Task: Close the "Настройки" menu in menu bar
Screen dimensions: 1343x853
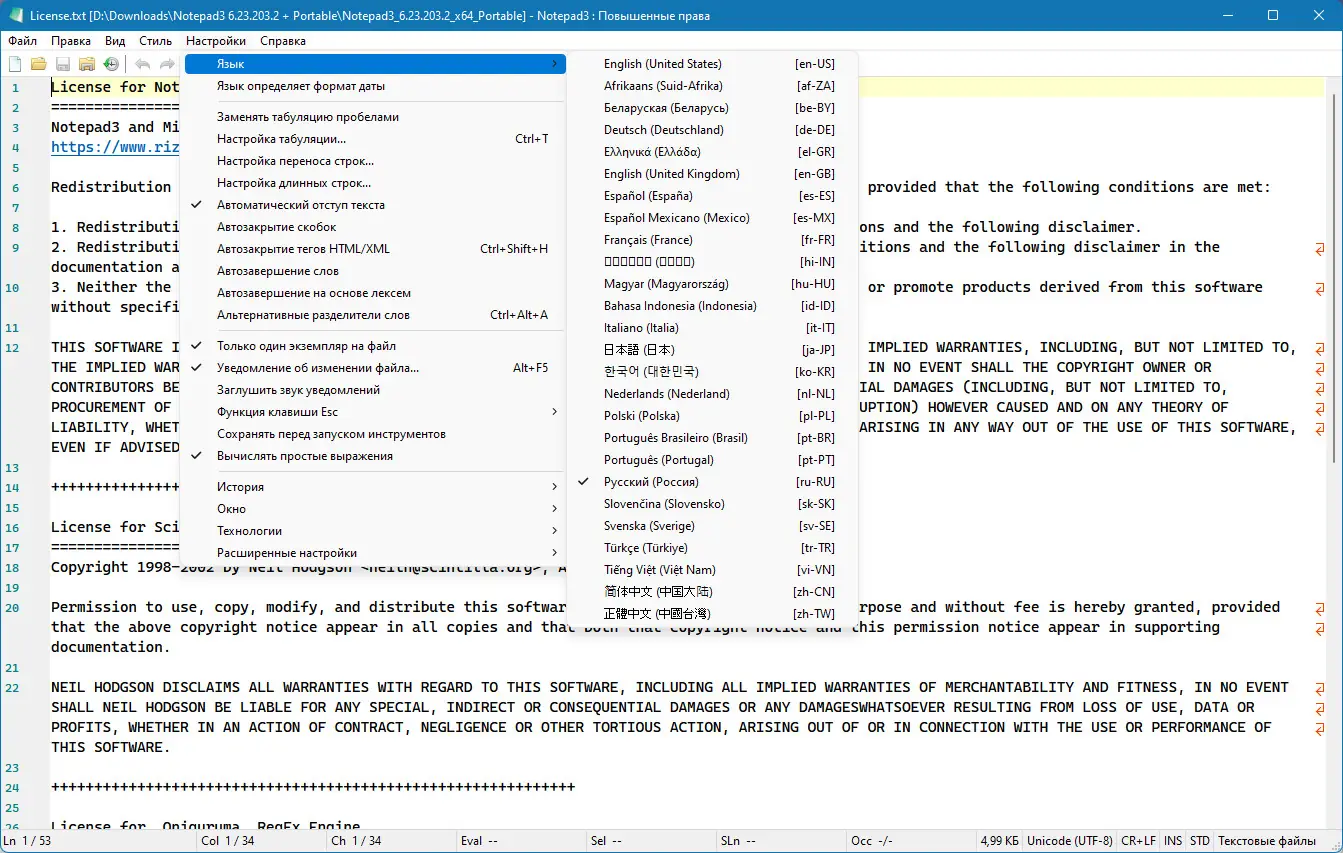Action: point(216,41)
